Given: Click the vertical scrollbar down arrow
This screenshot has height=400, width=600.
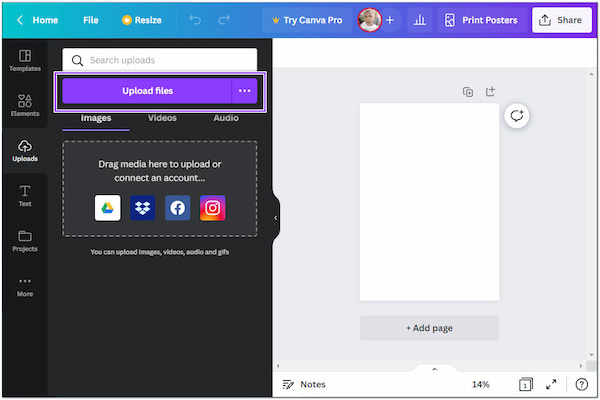Looking at the screenshot, I should [x=592, y=355].
